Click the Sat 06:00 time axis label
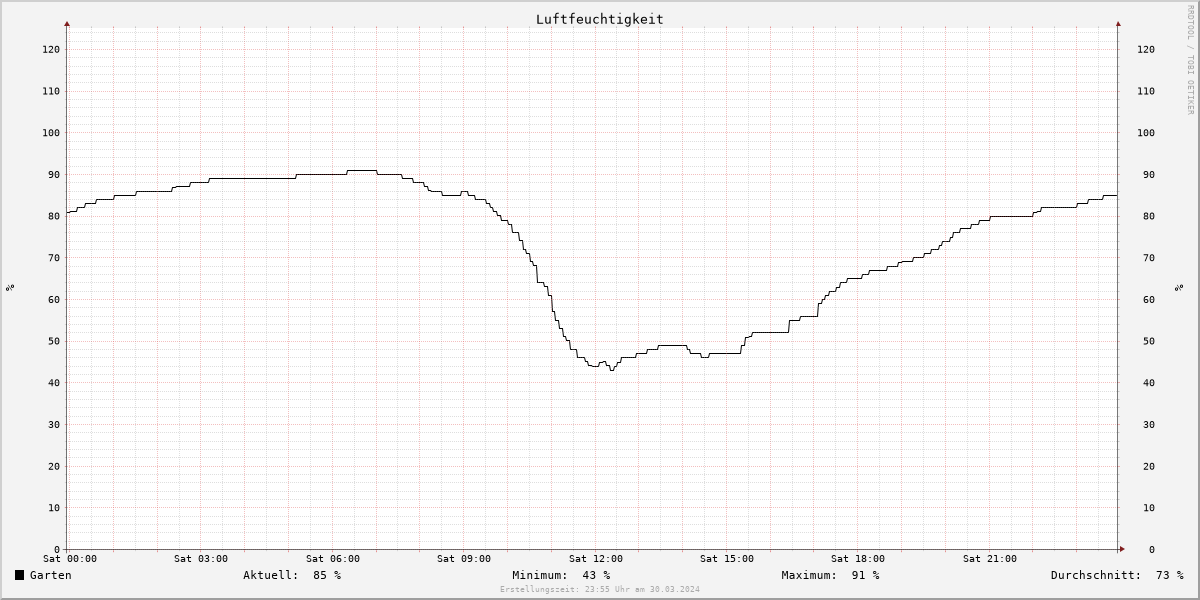This screenshot has width=1200, height=600. pyautogui.click(x=333, y=559)
